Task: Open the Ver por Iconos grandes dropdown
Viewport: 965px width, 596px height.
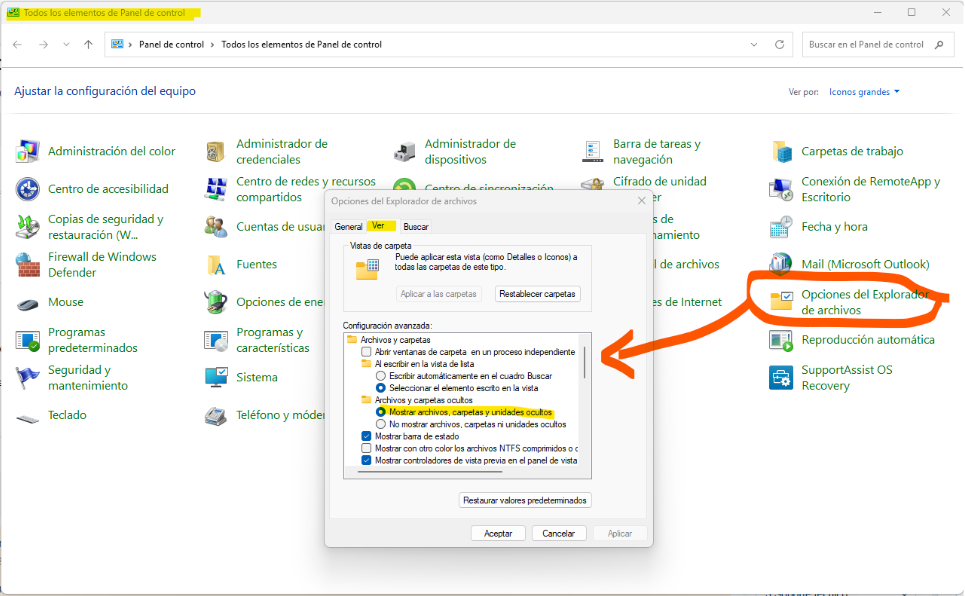Action: pyautogui.click(x=864, y=92)
